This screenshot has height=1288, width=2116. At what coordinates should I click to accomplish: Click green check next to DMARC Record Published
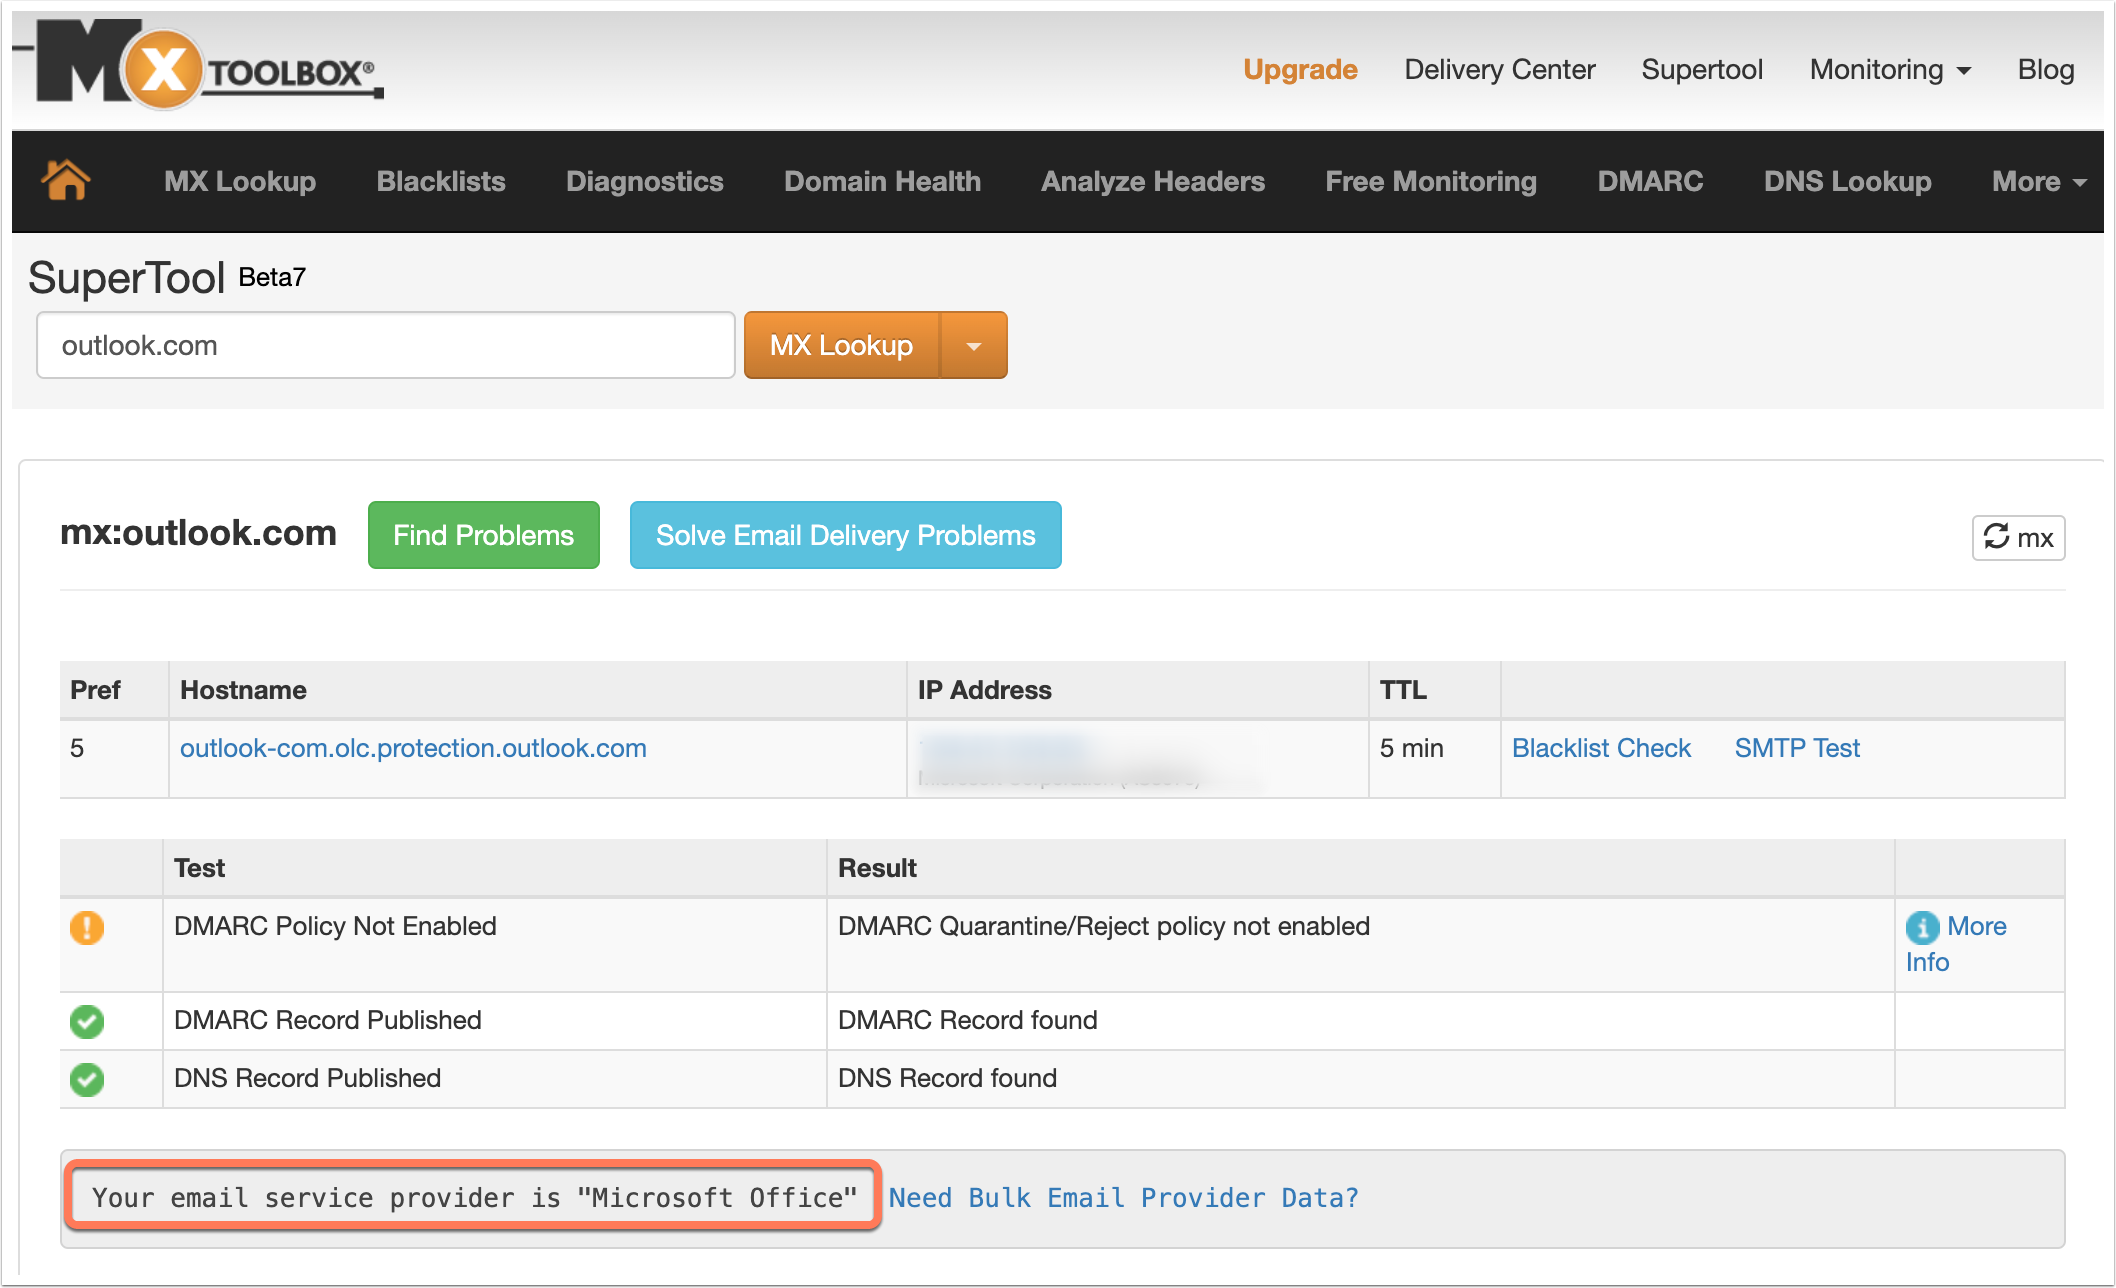87,1021
